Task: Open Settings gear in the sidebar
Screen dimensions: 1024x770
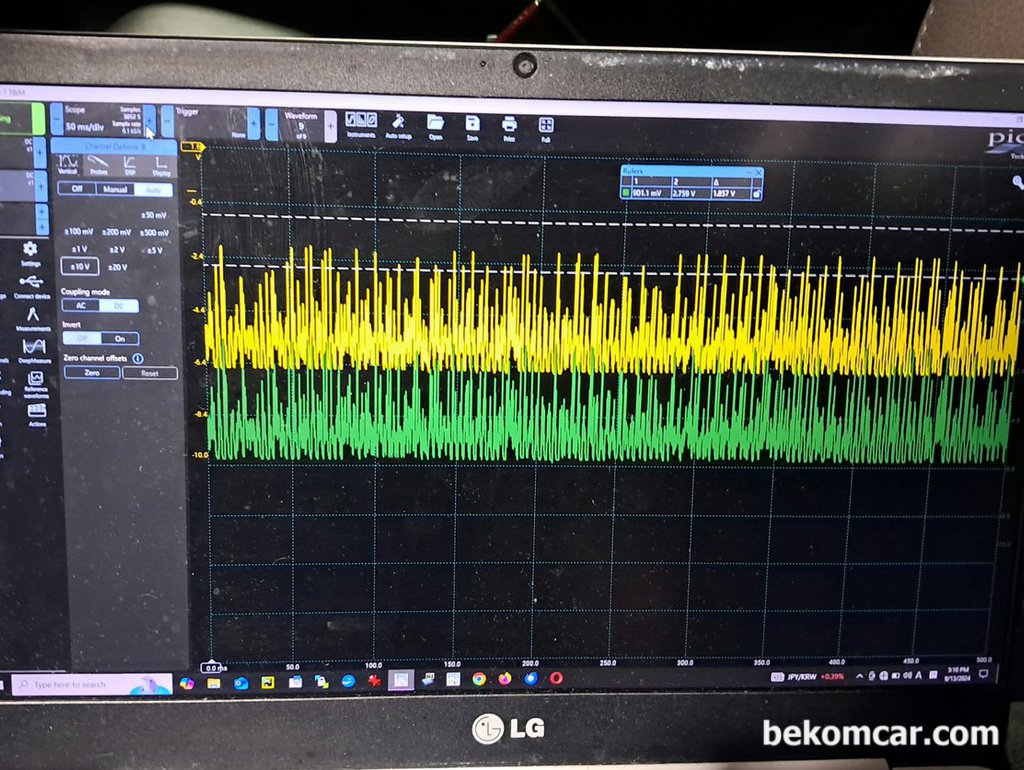Action: (30, 251)
